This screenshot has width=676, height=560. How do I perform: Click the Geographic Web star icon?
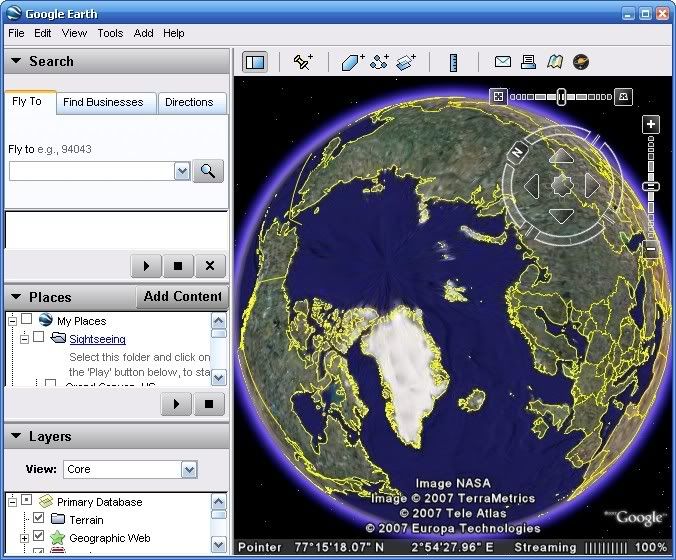57,538
